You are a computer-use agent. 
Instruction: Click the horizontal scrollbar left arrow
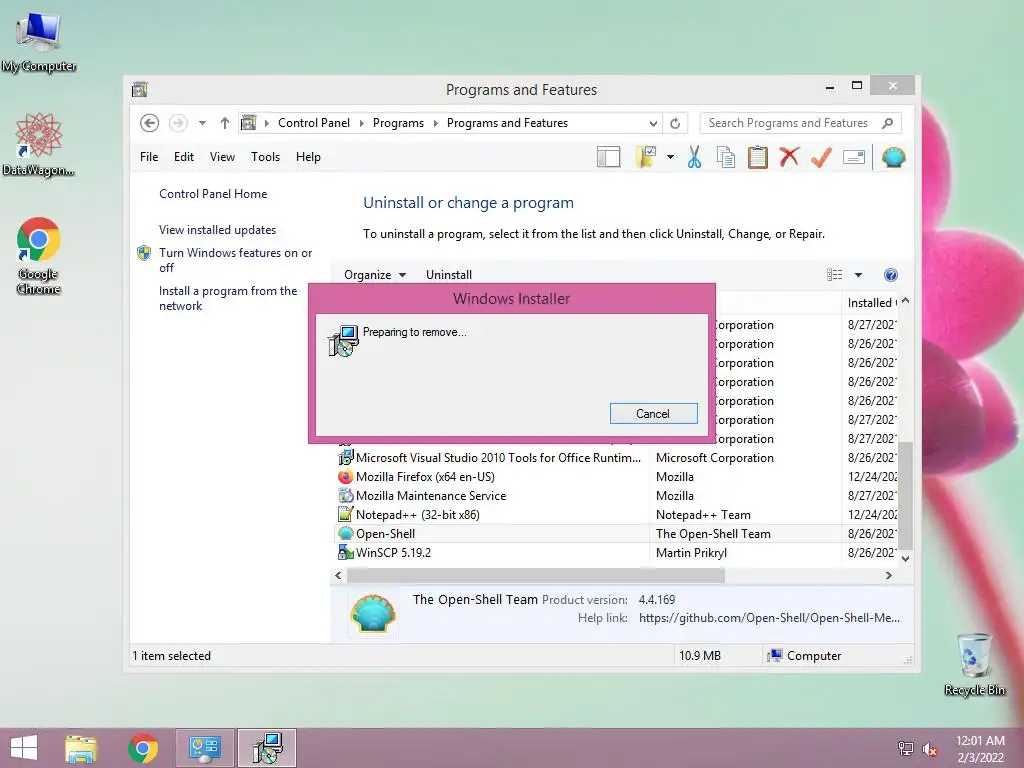tap(338, 575)
